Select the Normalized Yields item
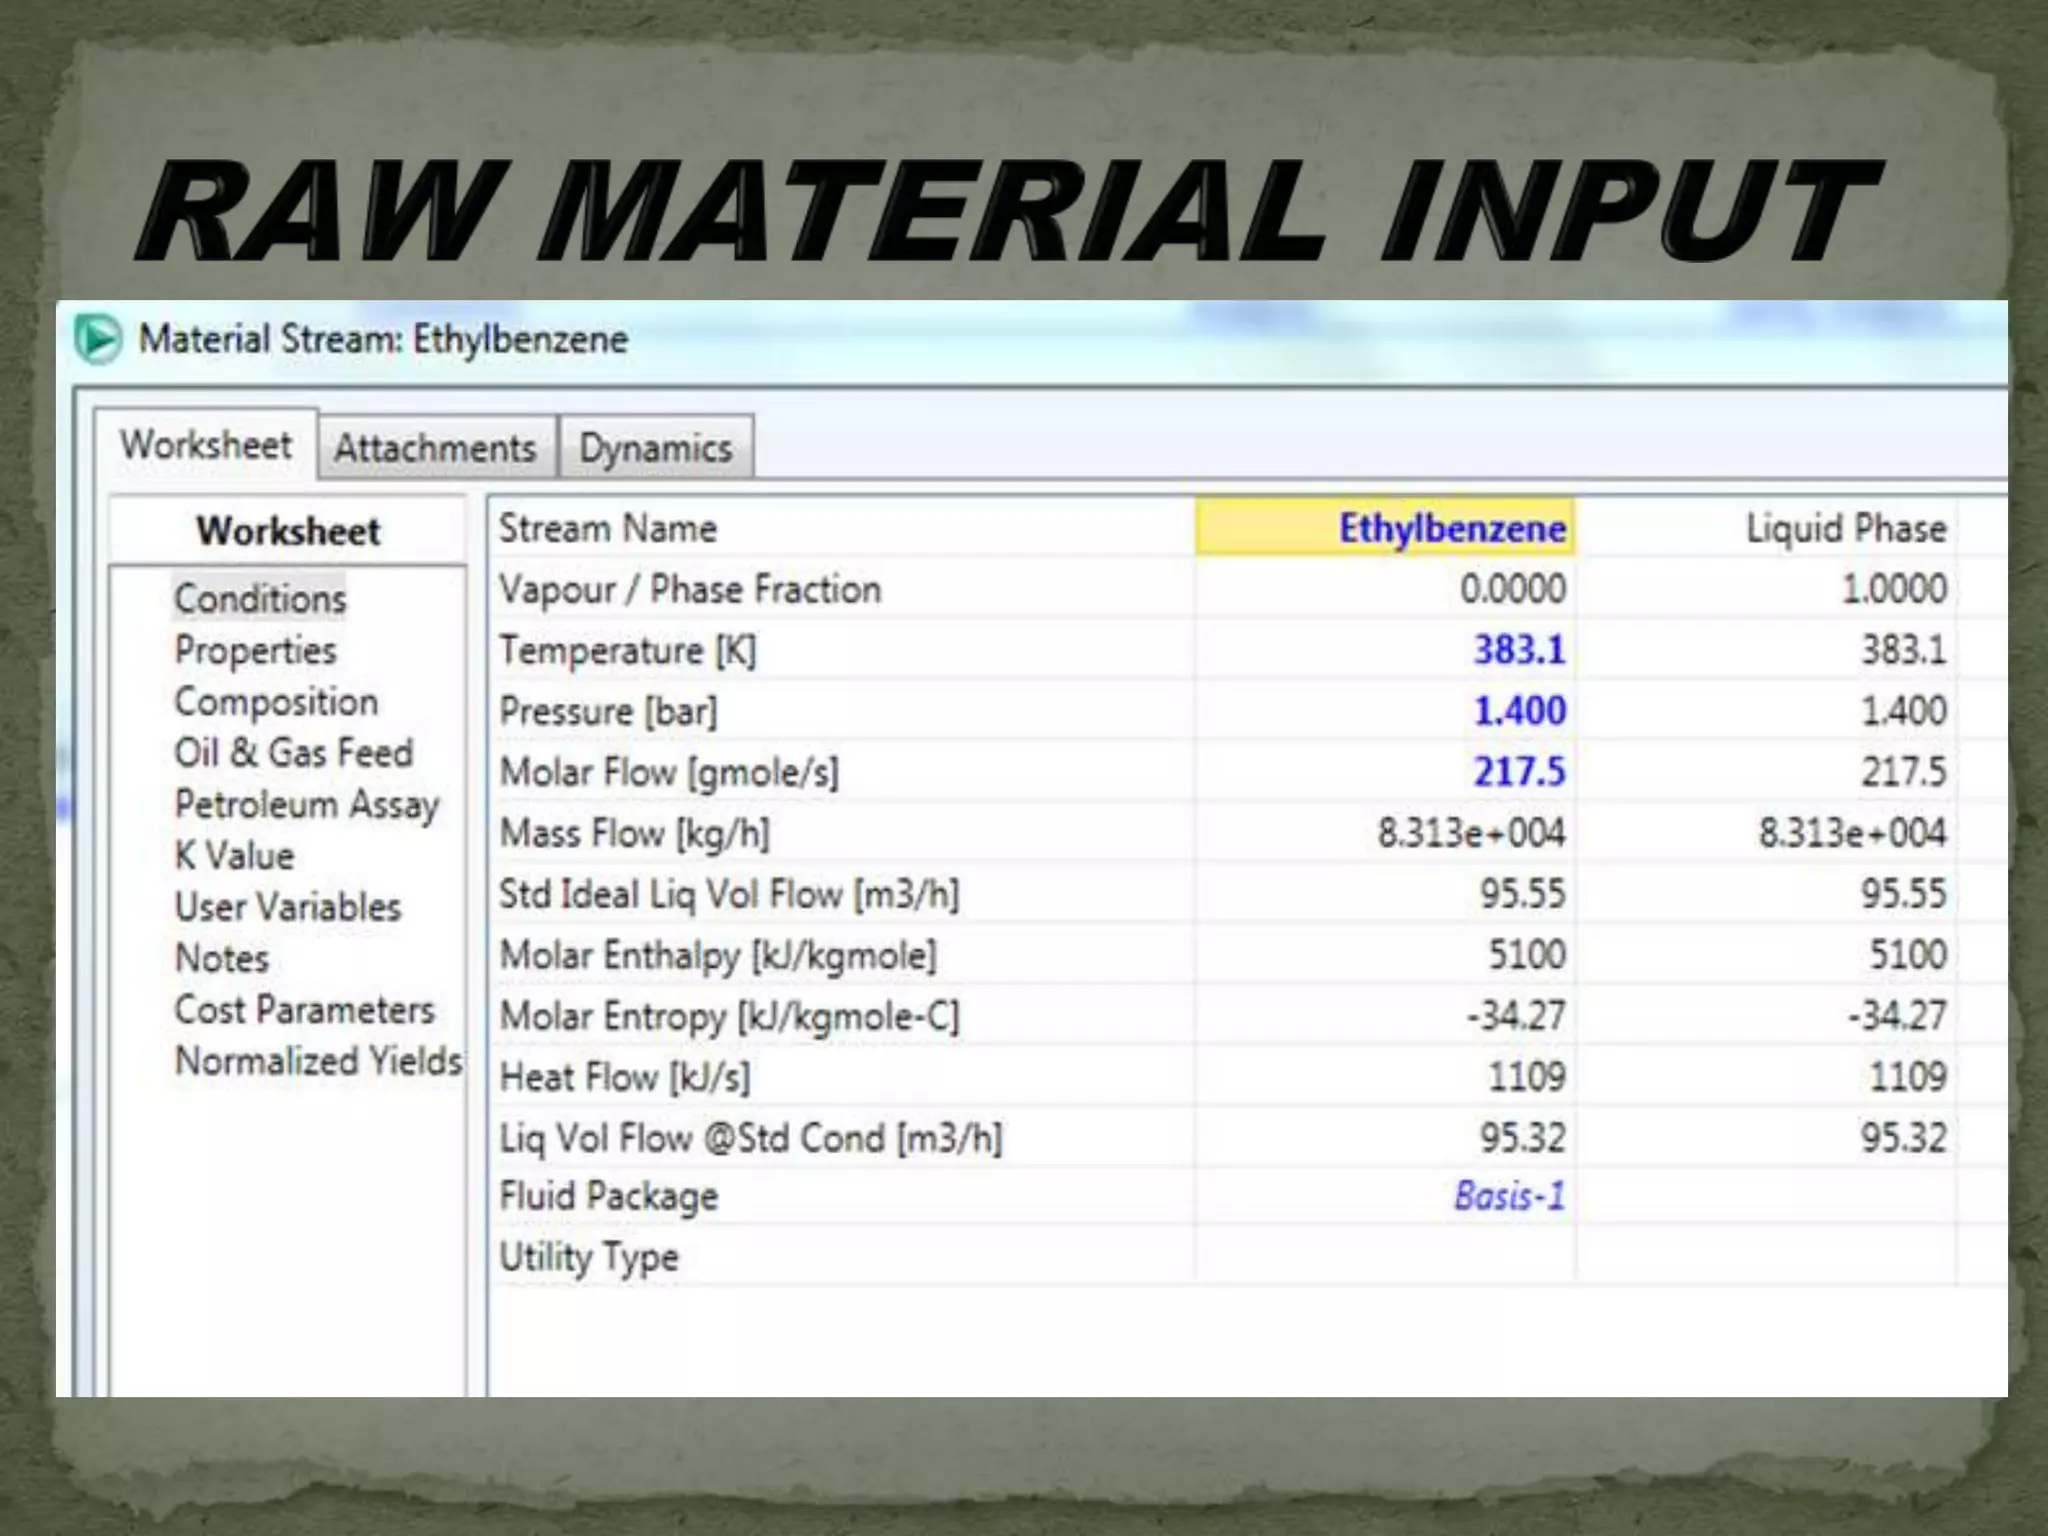2048x1536 pixels. click(x=318, y=1061)
